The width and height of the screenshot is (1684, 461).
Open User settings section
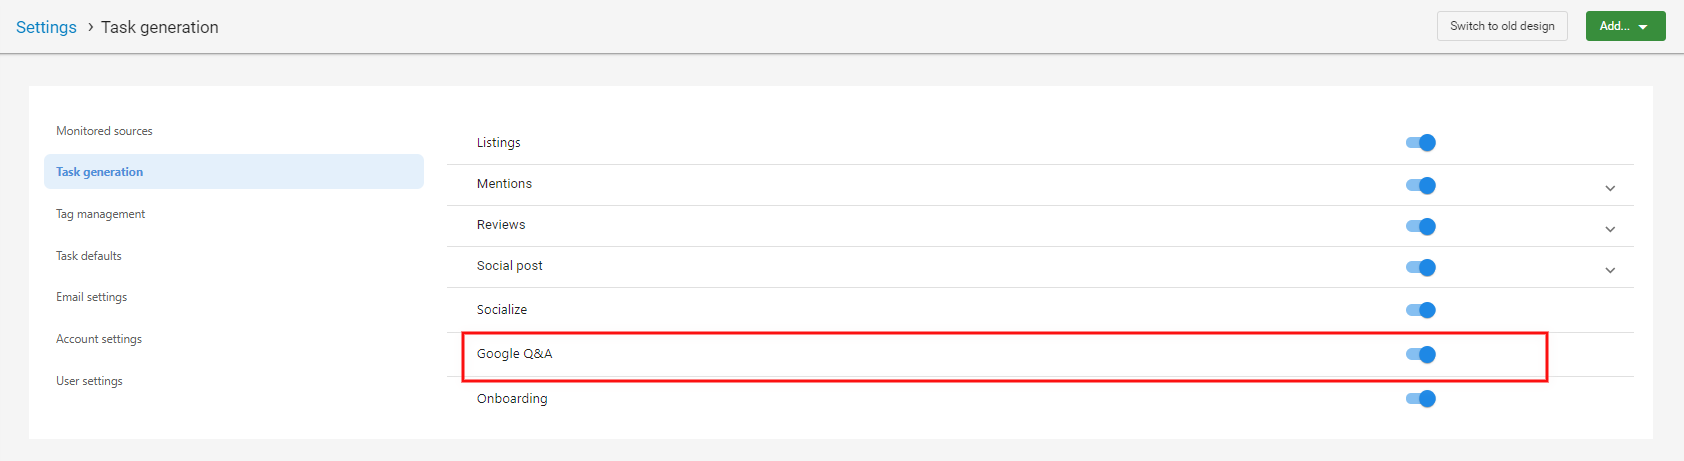point(89,381)
